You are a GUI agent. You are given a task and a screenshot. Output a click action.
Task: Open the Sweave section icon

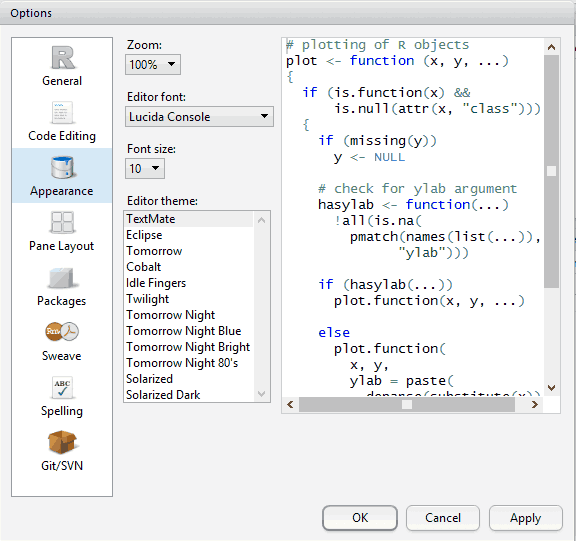[62, 332]
